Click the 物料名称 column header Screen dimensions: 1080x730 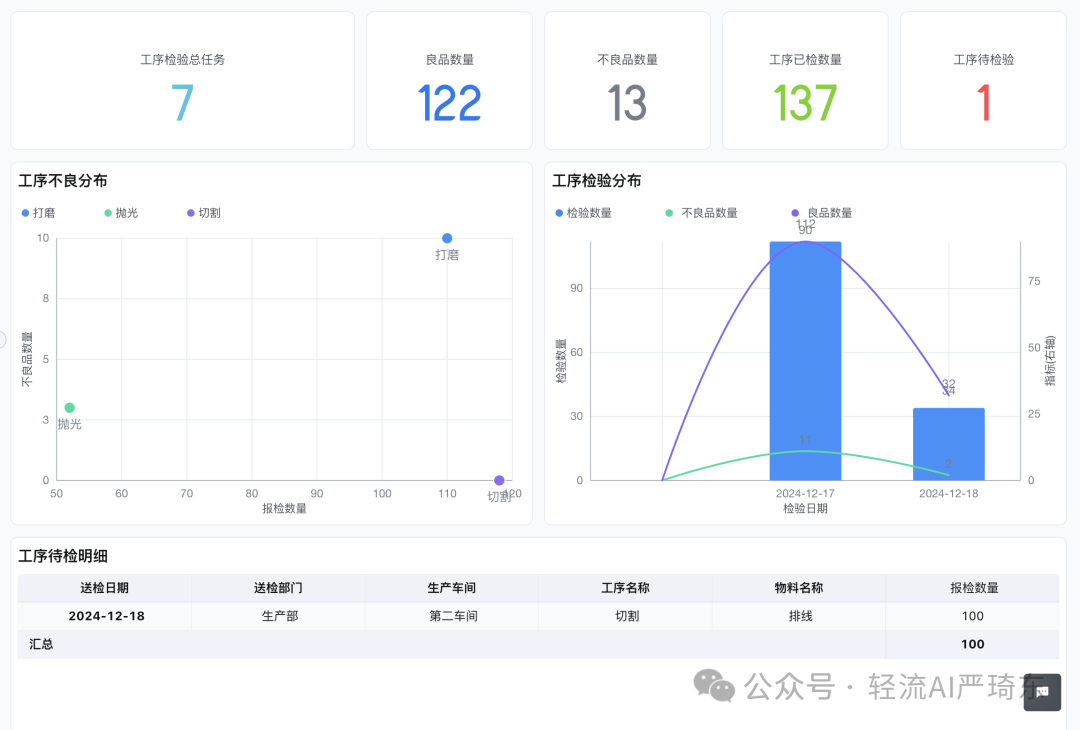click(x=799, y=587)
